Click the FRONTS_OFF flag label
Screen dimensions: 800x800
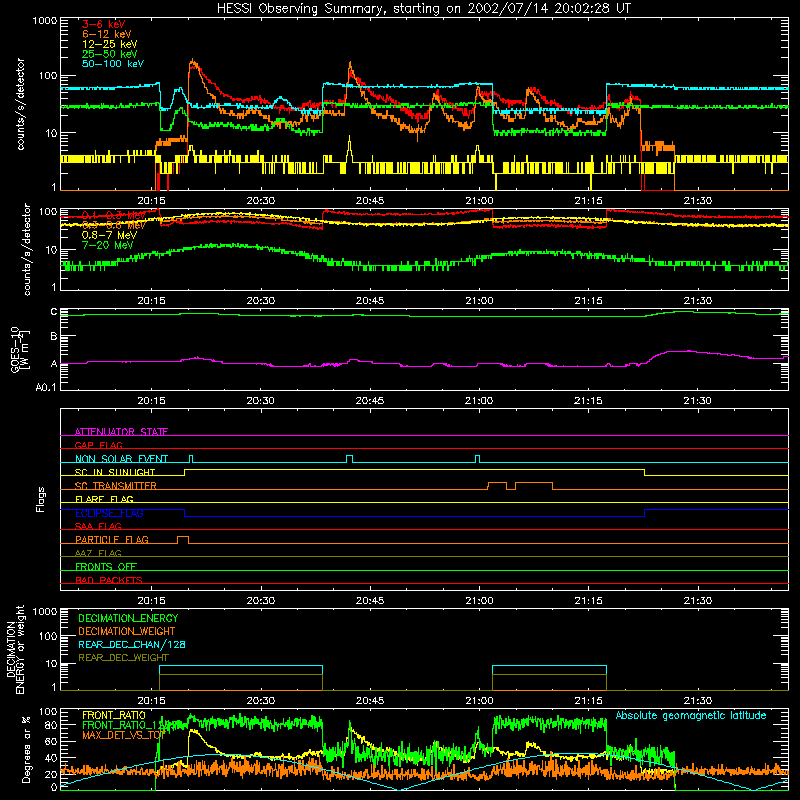(x=106, y=566)
